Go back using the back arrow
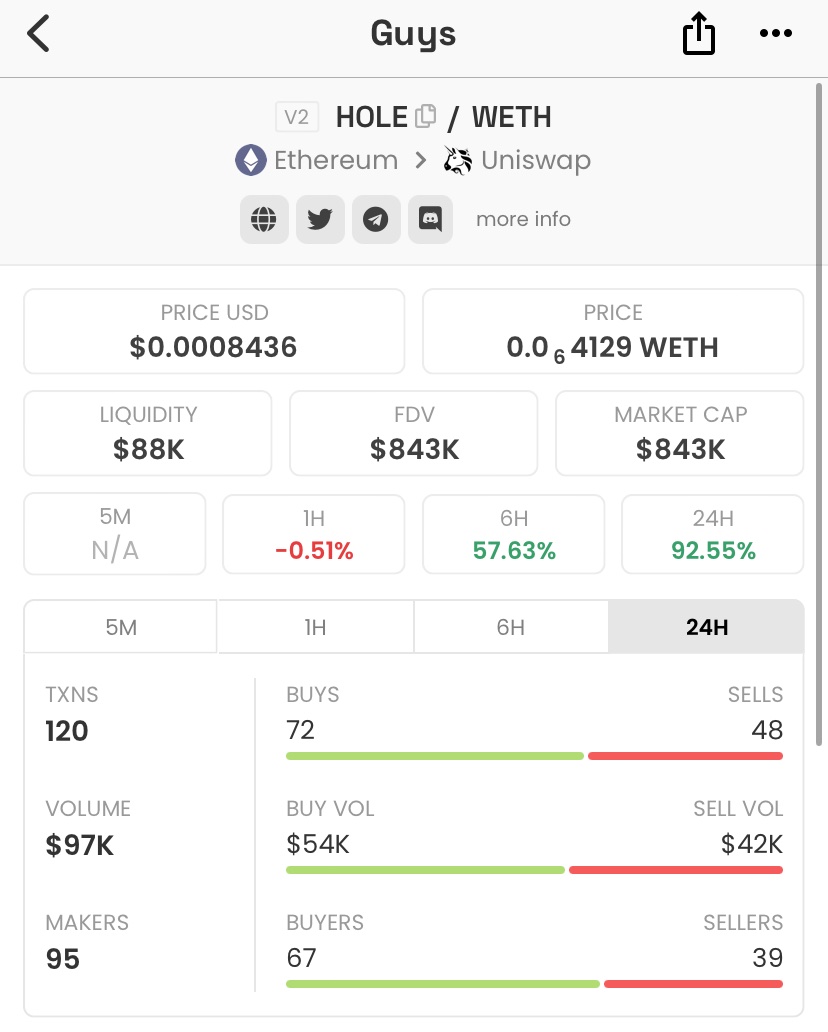This screenshot has height=1032, width=828. 38,34
